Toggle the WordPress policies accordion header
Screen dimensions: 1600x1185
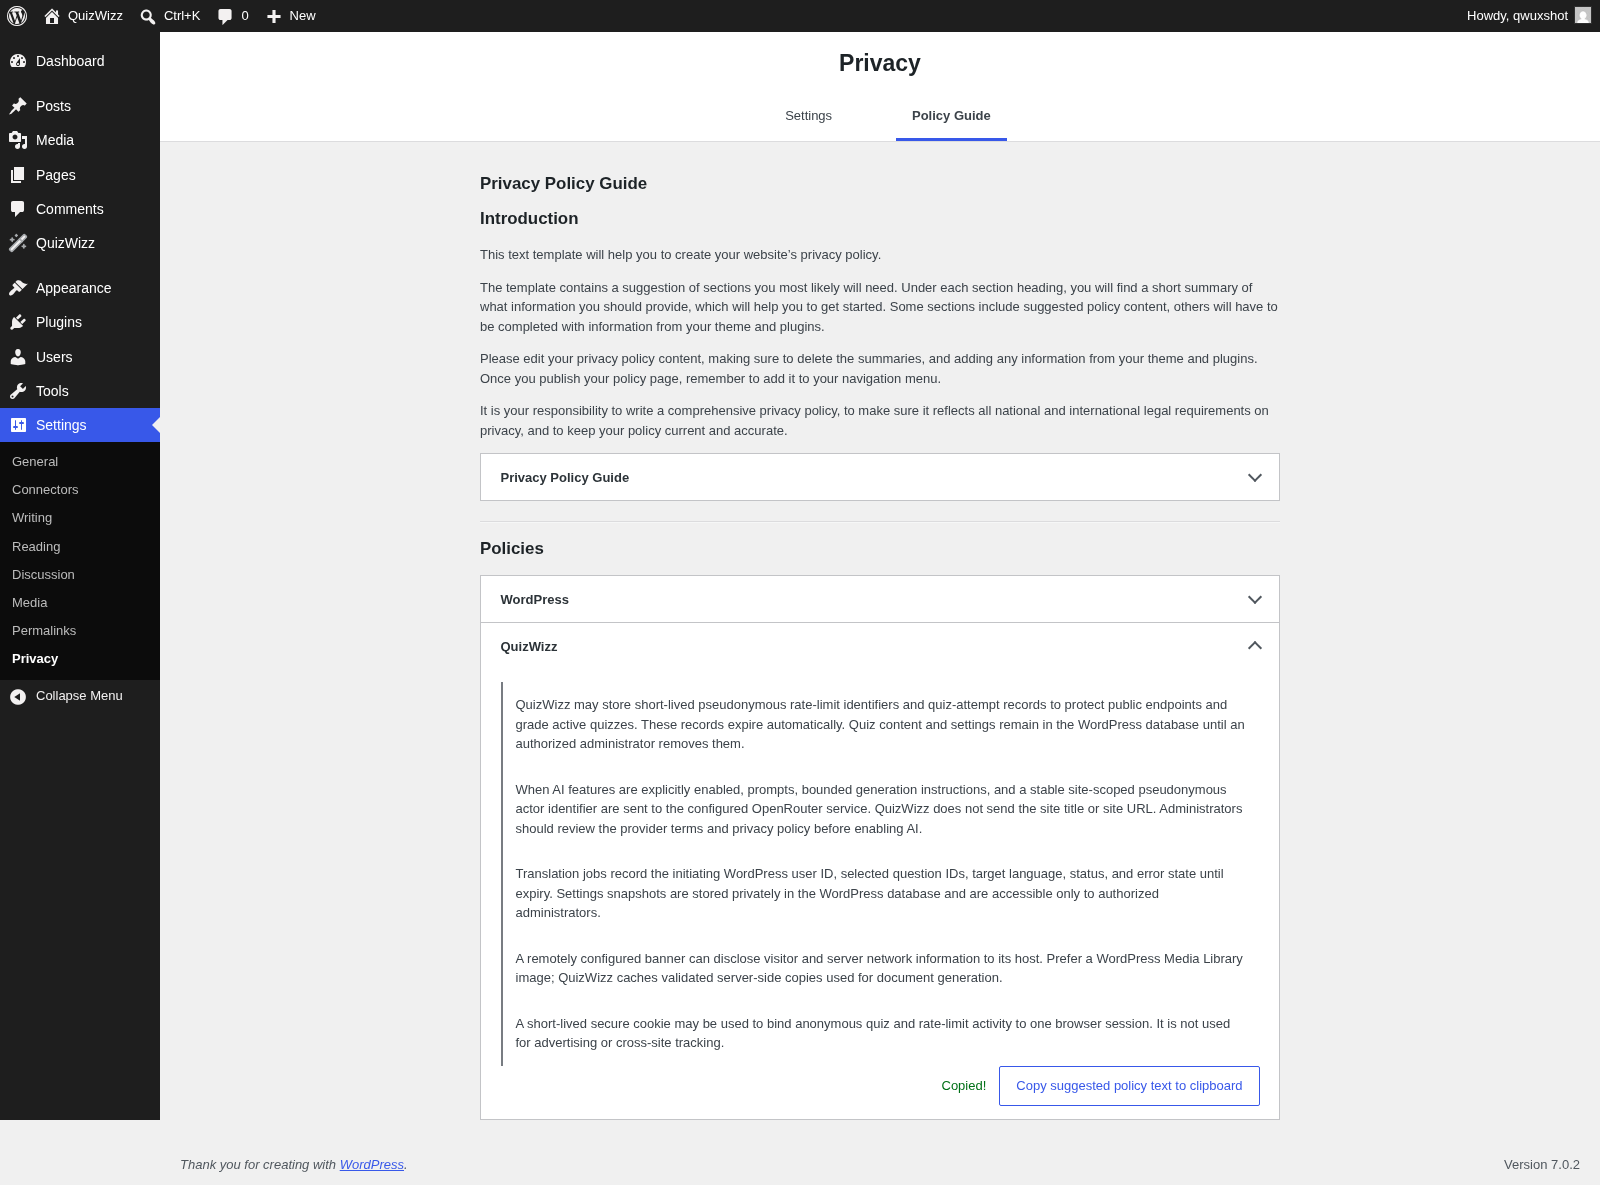(880, 599)
